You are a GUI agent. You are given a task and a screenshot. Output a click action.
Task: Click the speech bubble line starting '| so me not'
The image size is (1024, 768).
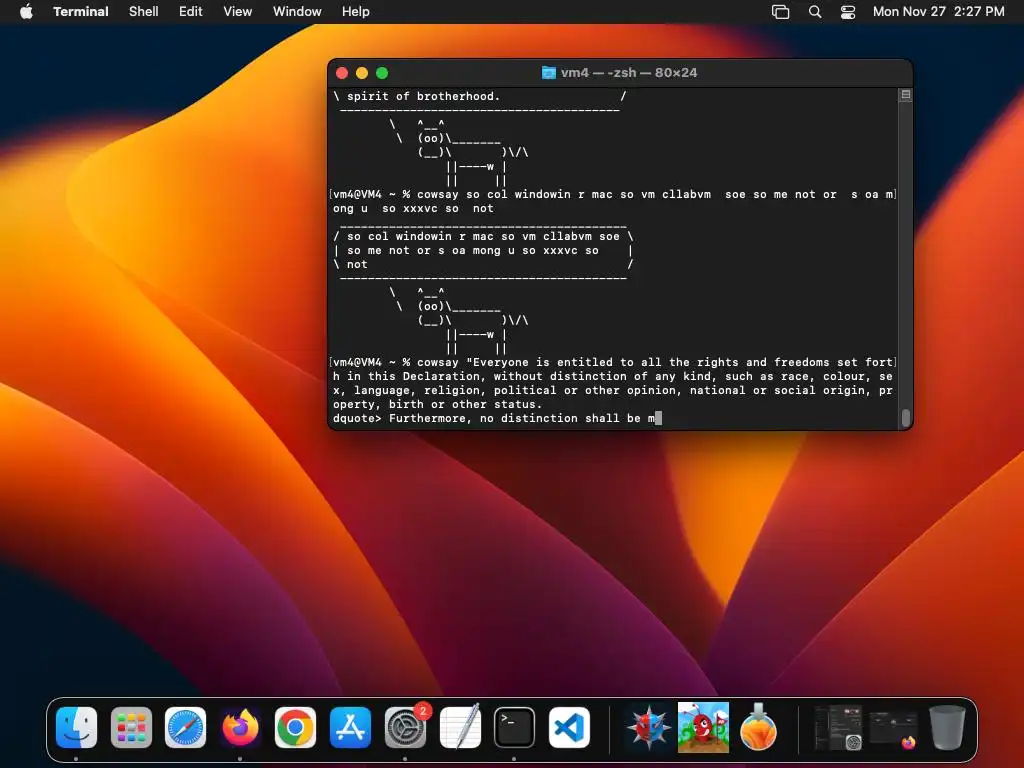pyautogui.click(x=483, y=250)
